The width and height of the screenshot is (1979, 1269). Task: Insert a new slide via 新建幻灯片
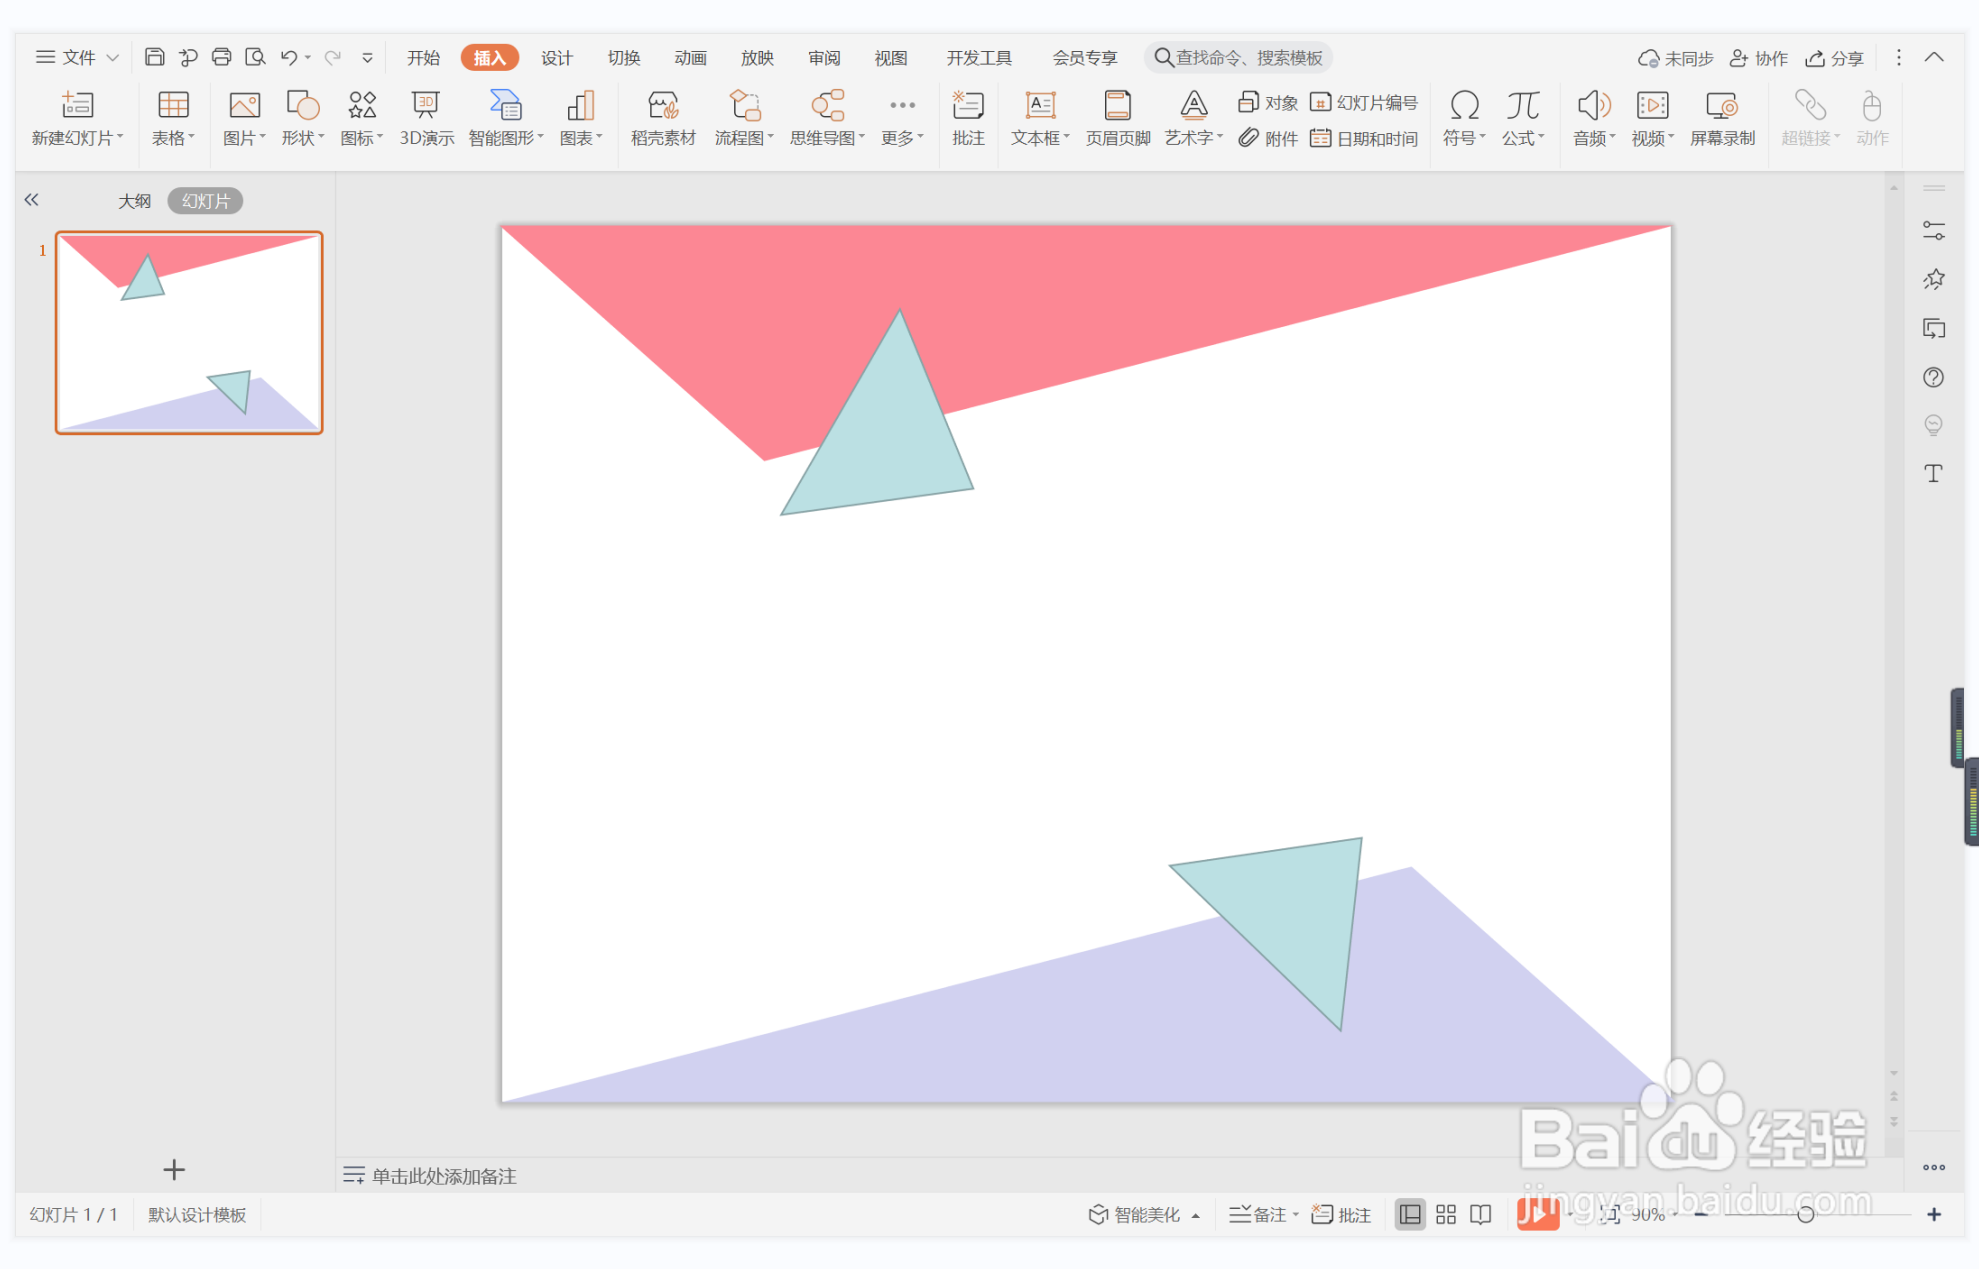[x=77, y=118]
